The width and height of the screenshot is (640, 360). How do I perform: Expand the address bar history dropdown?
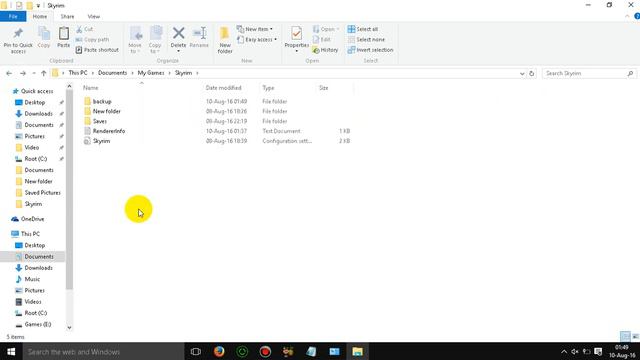522,73
